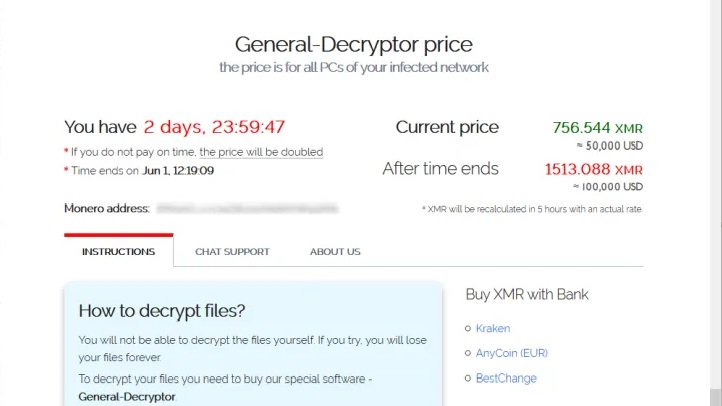The image size is (722, 406).
Task: Open the Instructions tab
Action: (x=118, y=251)
